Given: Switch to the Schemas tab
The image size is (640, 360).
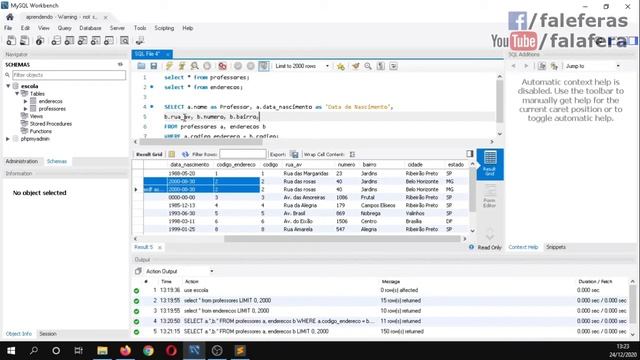Looking at the screenshot, I should coord(57,161).
